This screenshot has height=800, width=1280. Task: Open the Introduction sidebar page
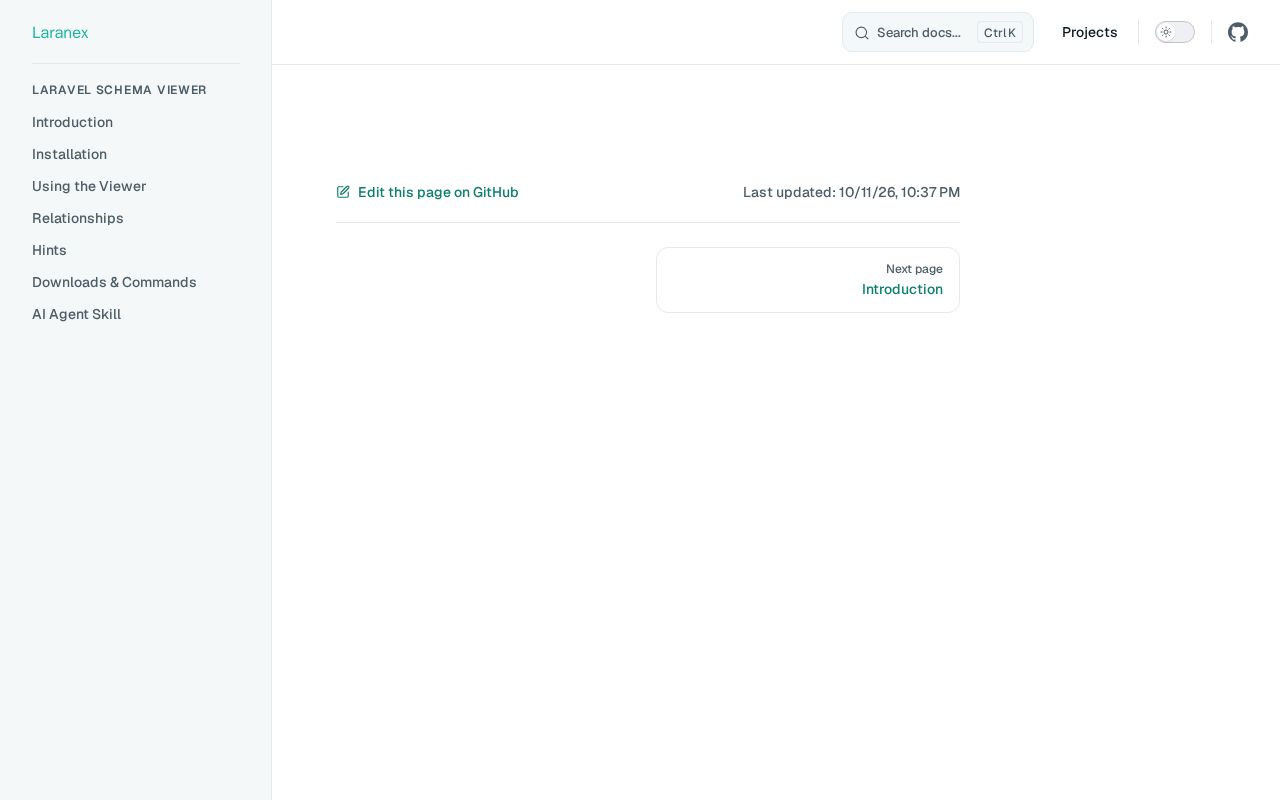[72, 122]
